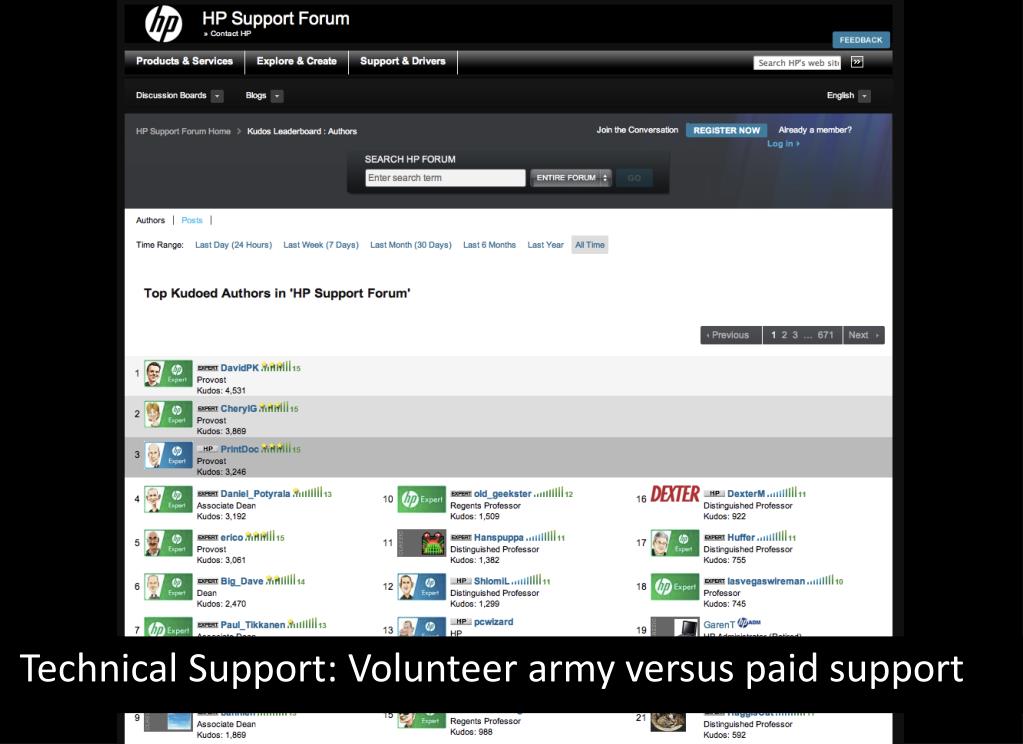Click the Next page button
This screenshot has width=1023, height=744.
point(863,335)
